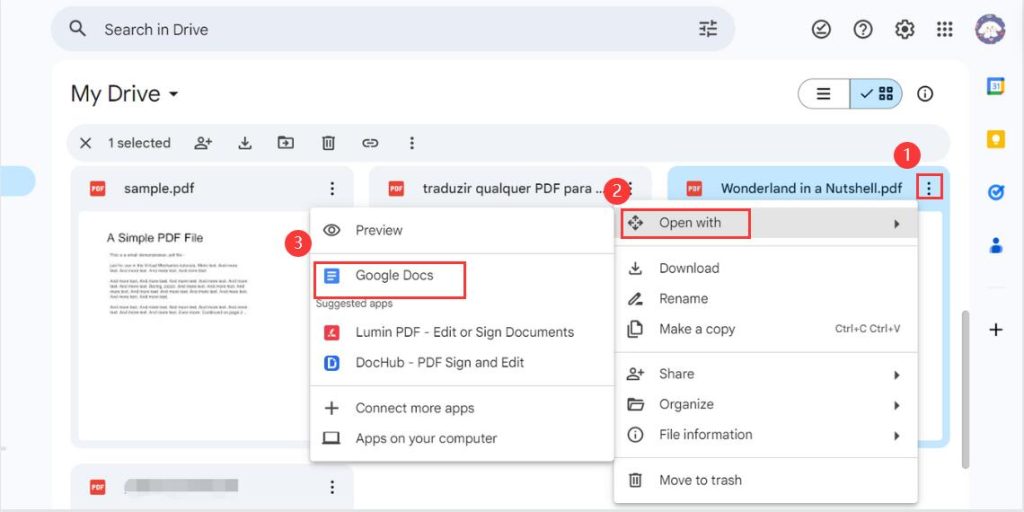The height and width of the screenshot is (512, 1024).
Task: Select Connect more apps
Action: tap(462, 409)
